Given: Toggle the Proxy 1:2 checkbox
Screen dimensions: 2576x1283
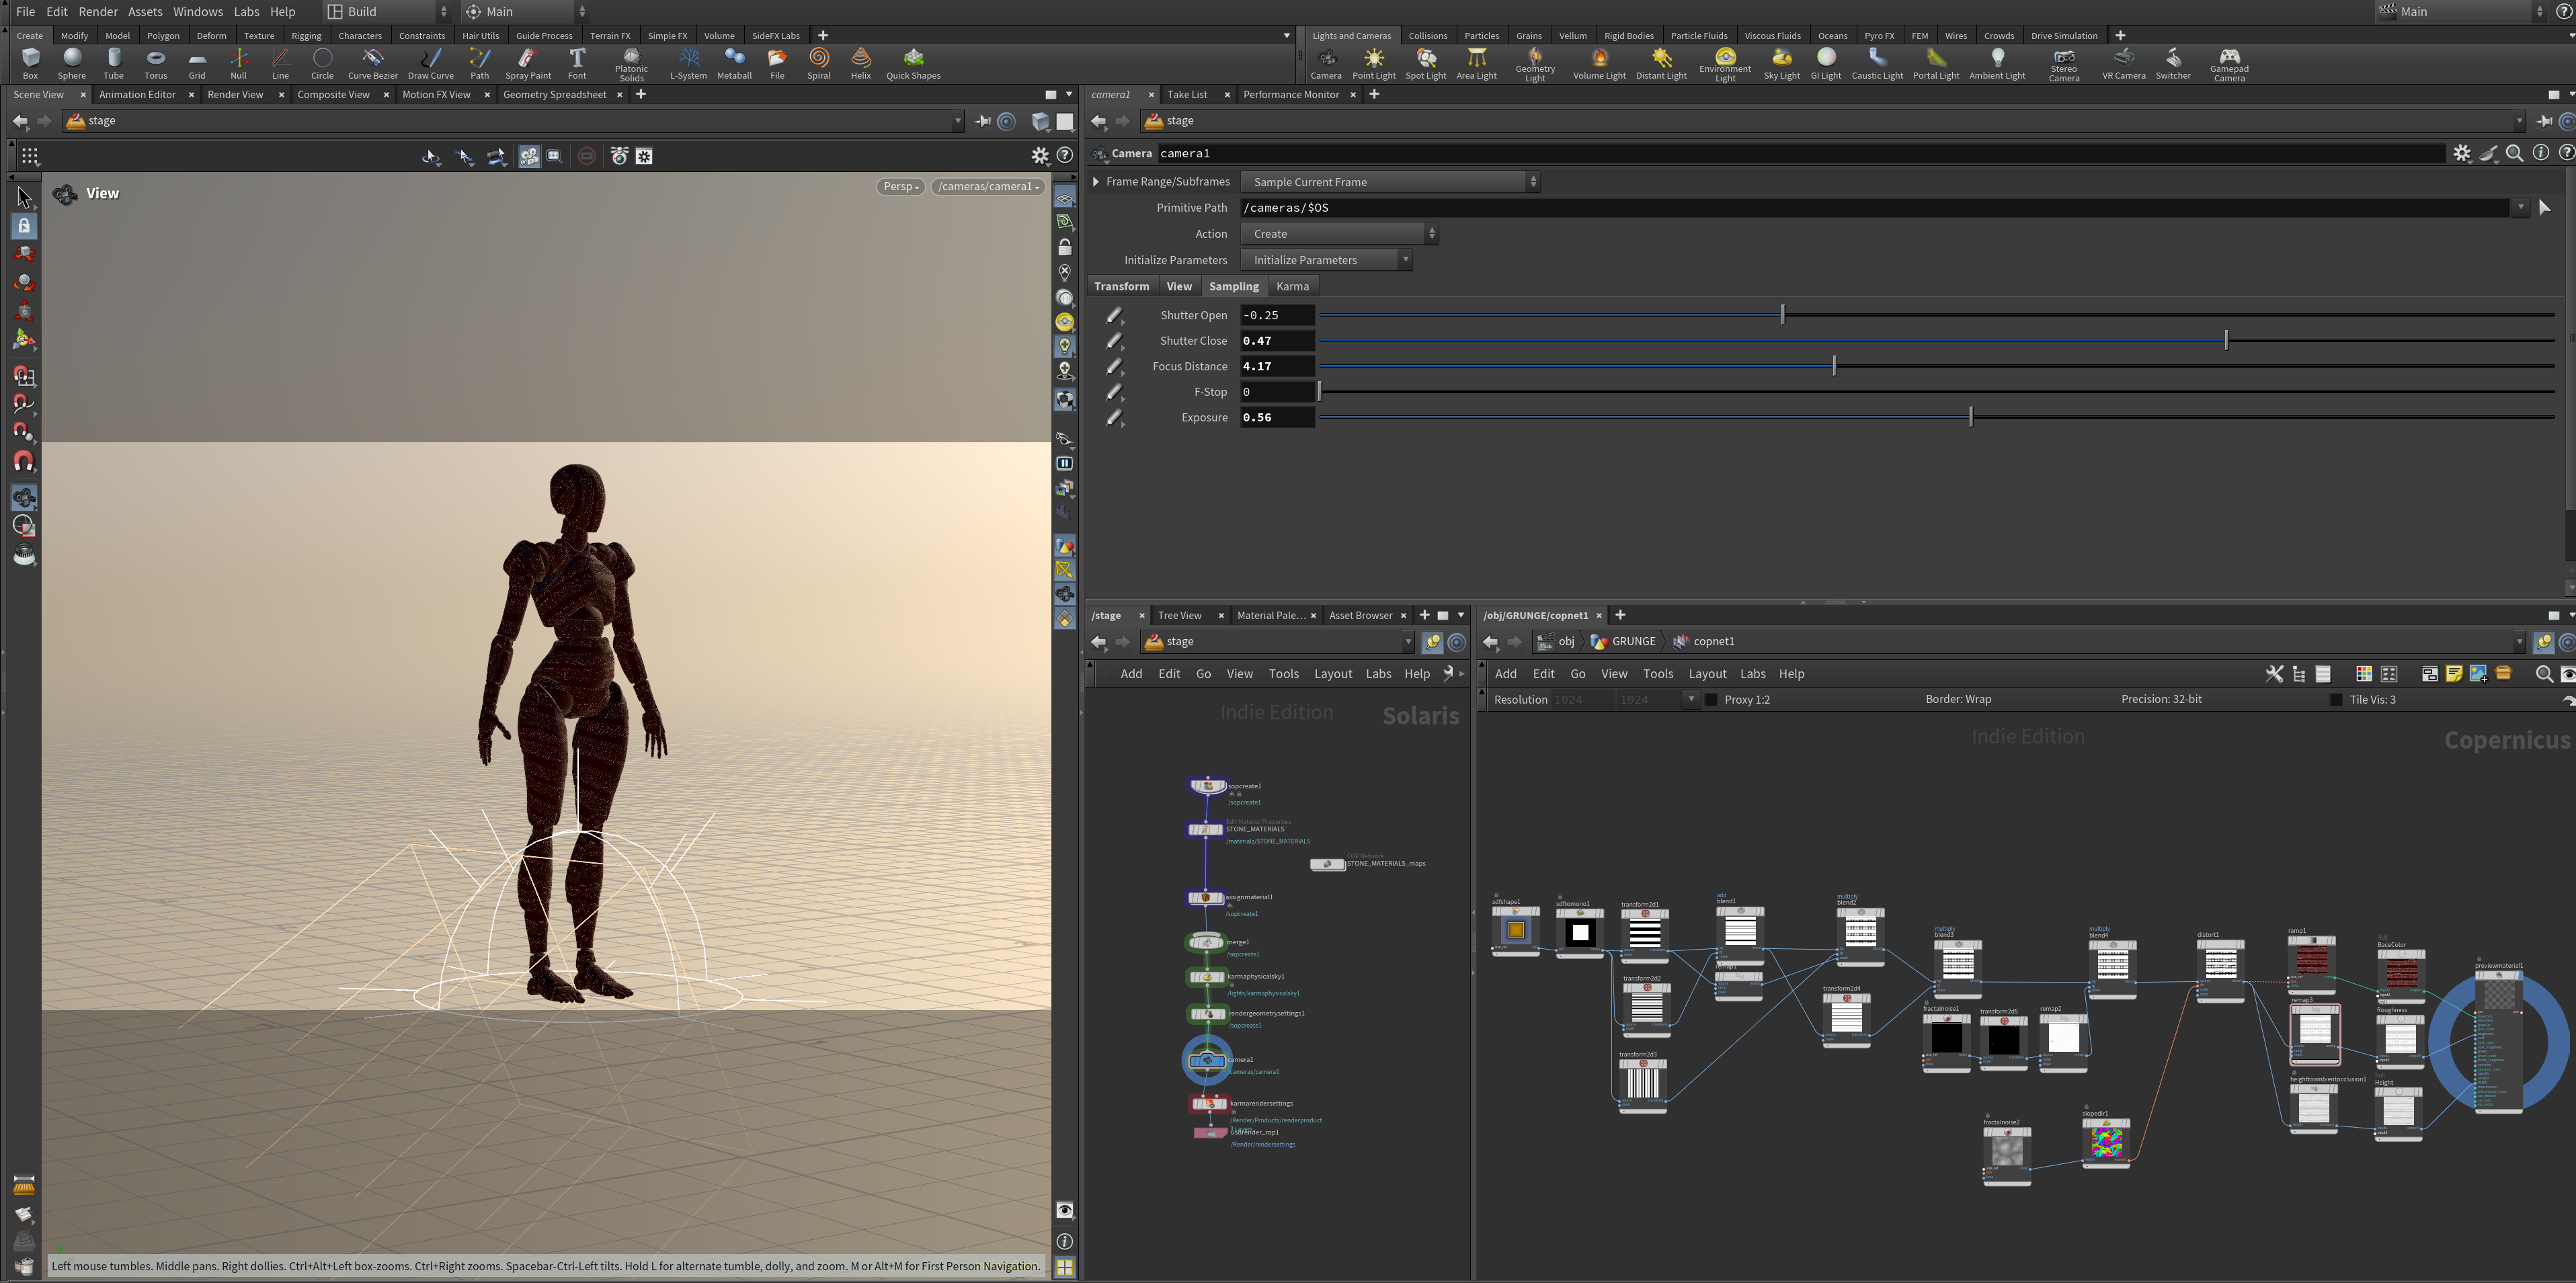Looking at the screenshot, I should 1711,700.
